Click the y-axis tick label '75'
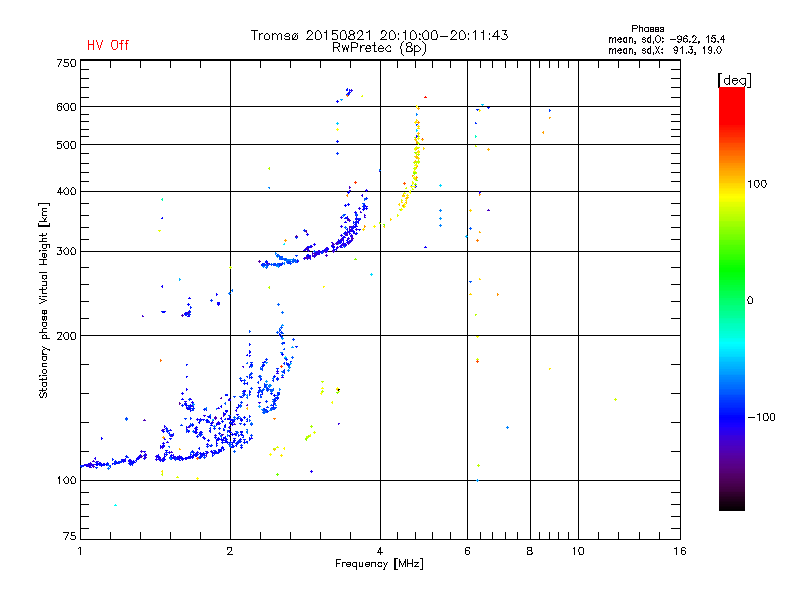800x600 pixels. (70, 536)
